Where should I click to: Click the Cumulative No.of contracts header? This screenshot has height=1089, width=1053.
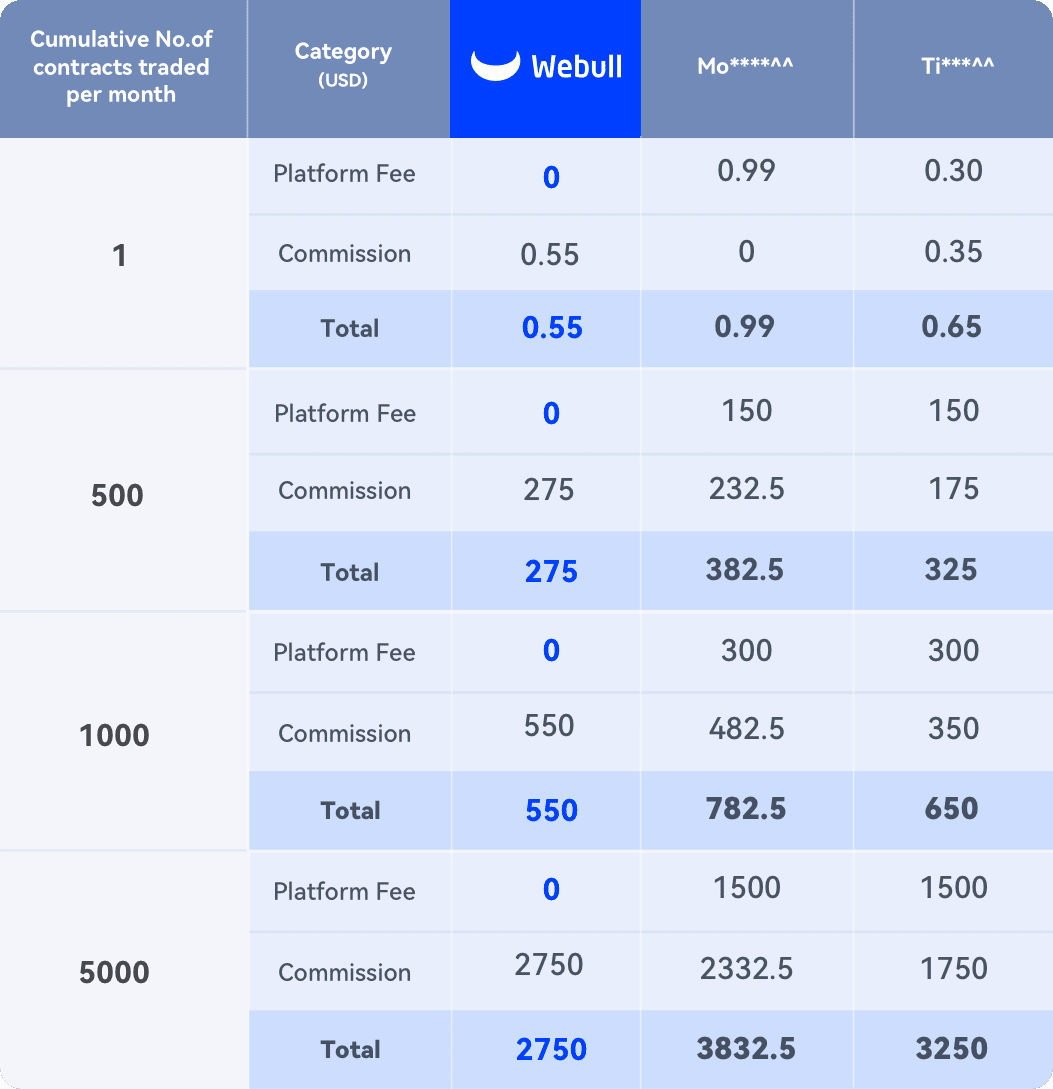pyautogui.click(x=120, y=67)
